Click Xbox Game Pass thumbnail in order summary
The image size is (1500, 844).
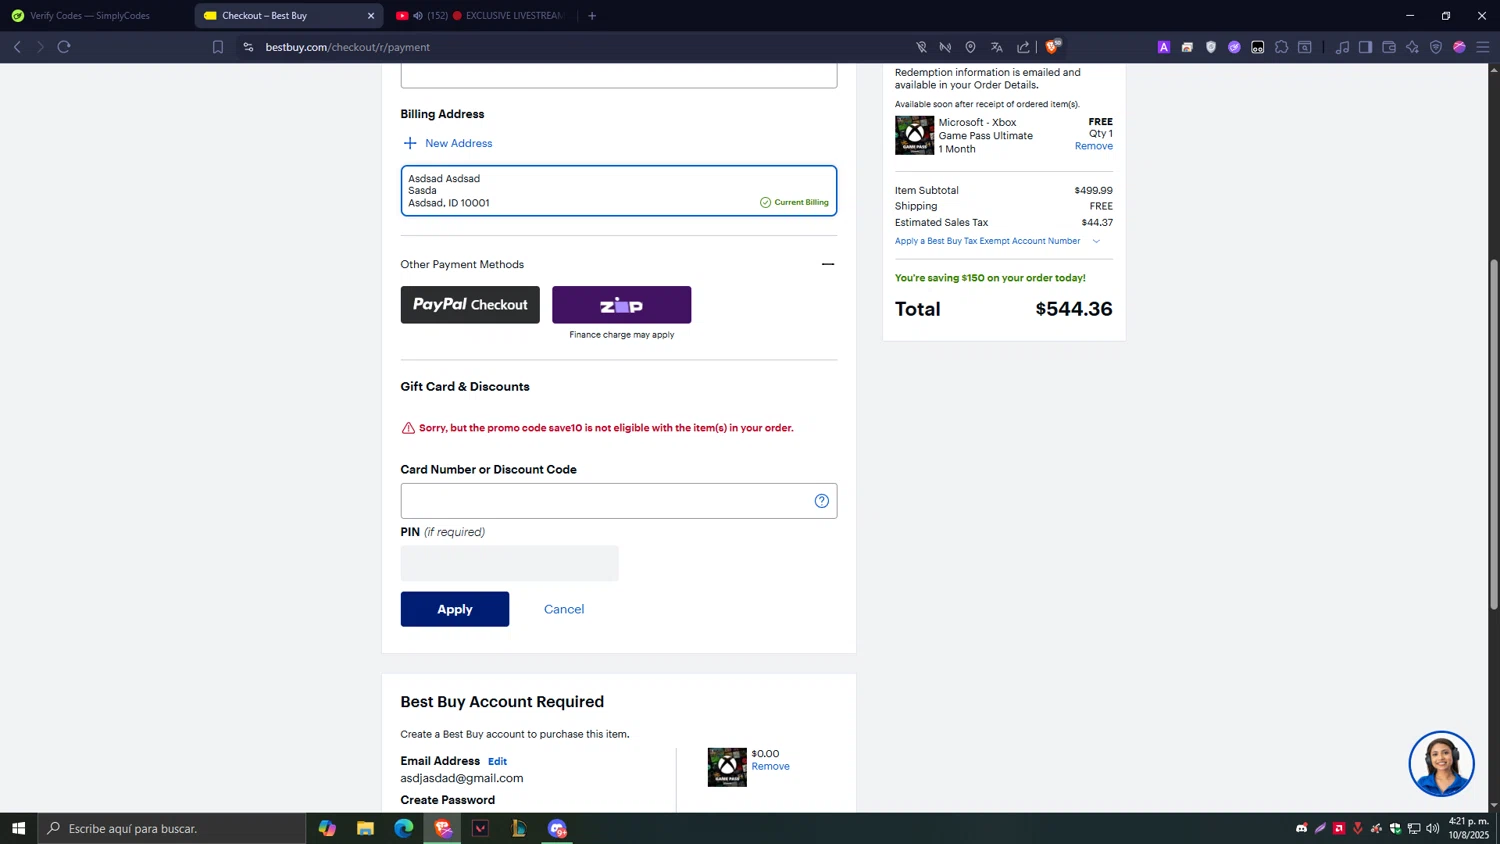(914, 135)
